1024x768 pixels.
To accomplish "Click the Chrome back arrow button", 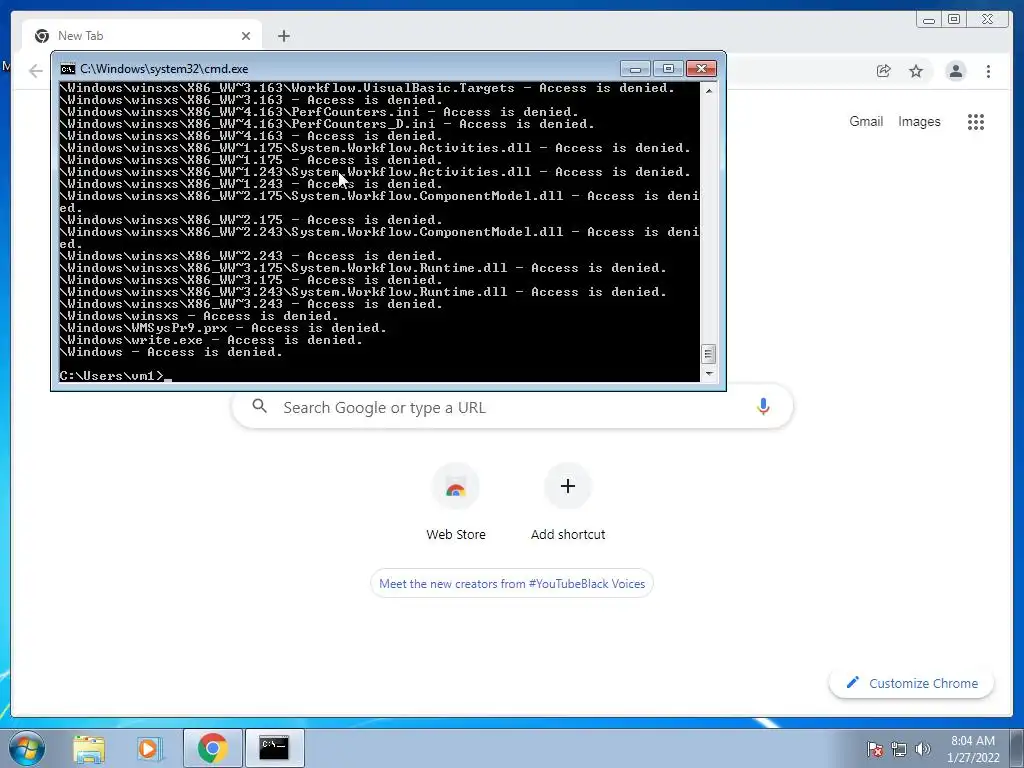I will pyautogui.click(x=35, y=71).
